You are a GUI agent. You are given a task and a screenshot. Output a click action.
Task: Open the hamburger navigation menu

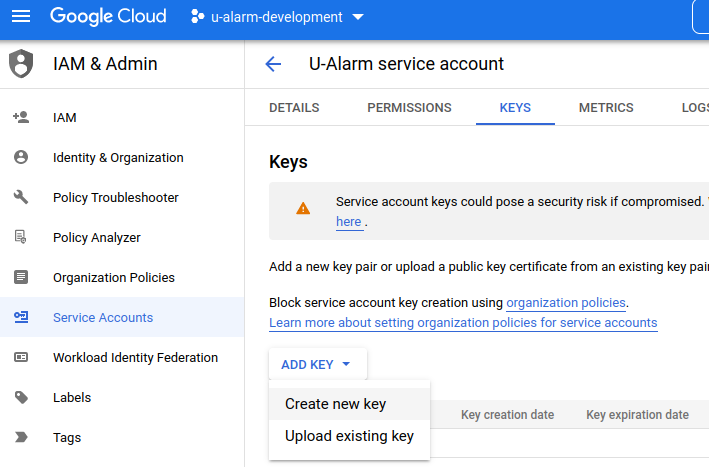(x=21, y=17)
